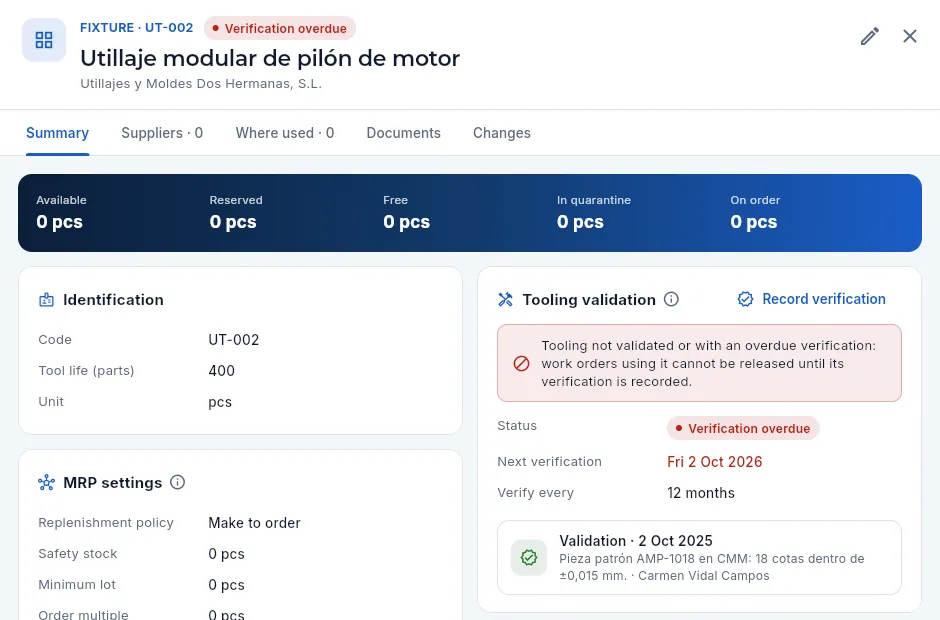The image size is (940, 620).
Task: Click the FIXTURE · UT-002 label
Action: pos(137,28)
